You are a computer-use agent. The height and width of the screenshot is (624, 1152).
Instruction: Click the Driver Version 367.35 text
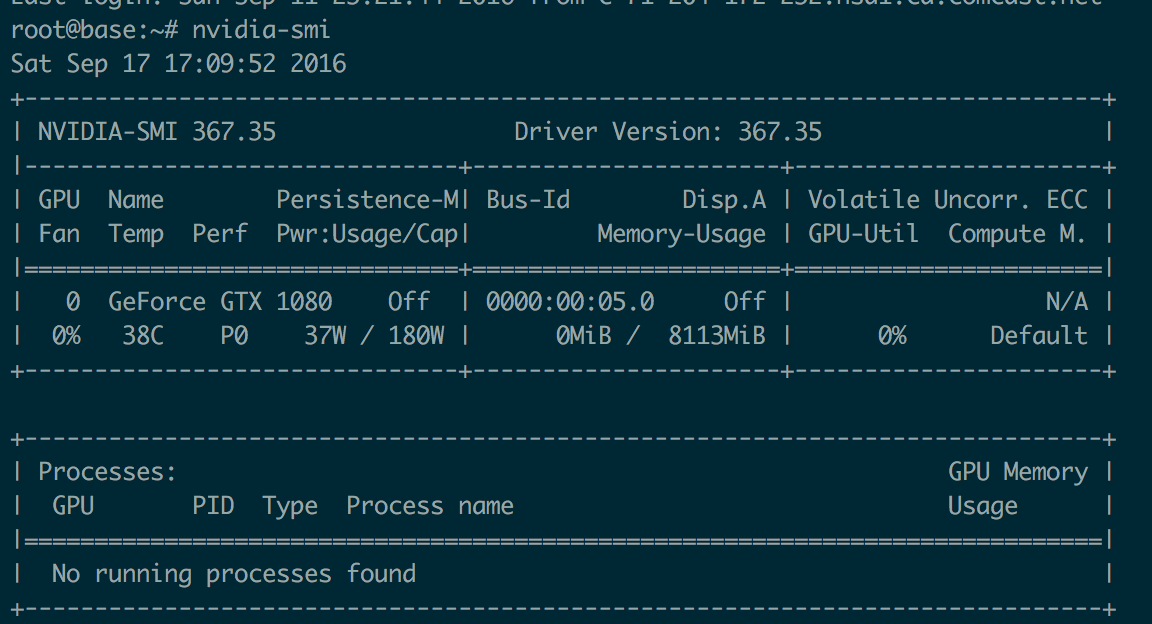pyautogui.click(x=667, y=132)
